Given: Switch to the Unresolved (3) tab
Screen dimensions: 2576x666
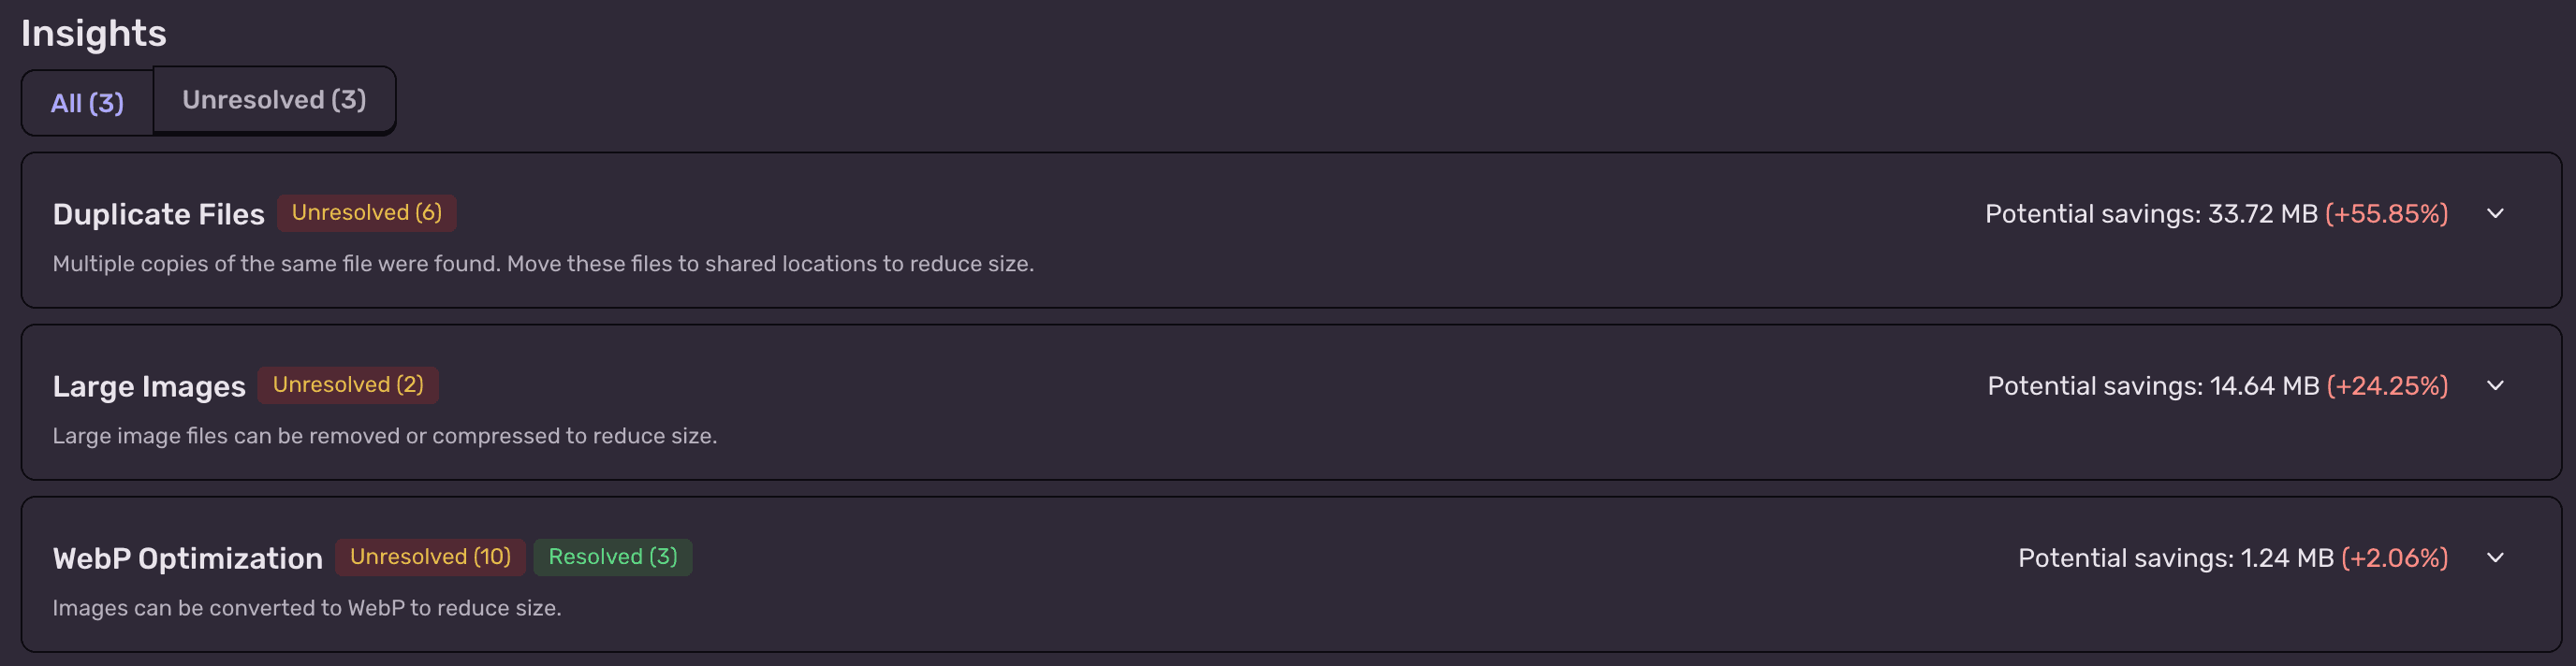Looking at the screenshot, I should coord(274,100).
